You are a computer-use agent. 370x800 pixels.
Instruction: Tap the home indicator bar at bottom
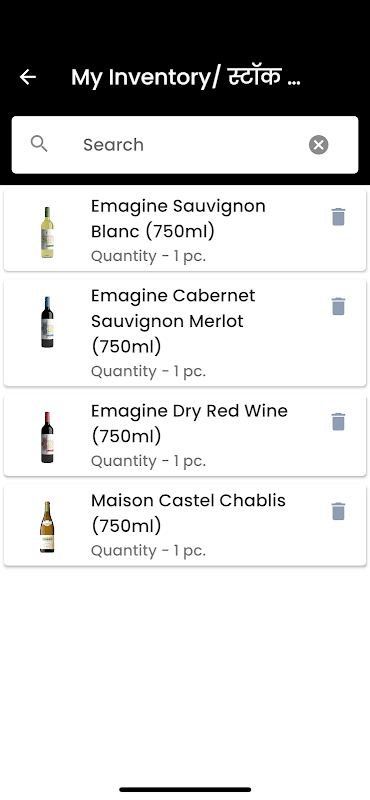coord(185,789)
